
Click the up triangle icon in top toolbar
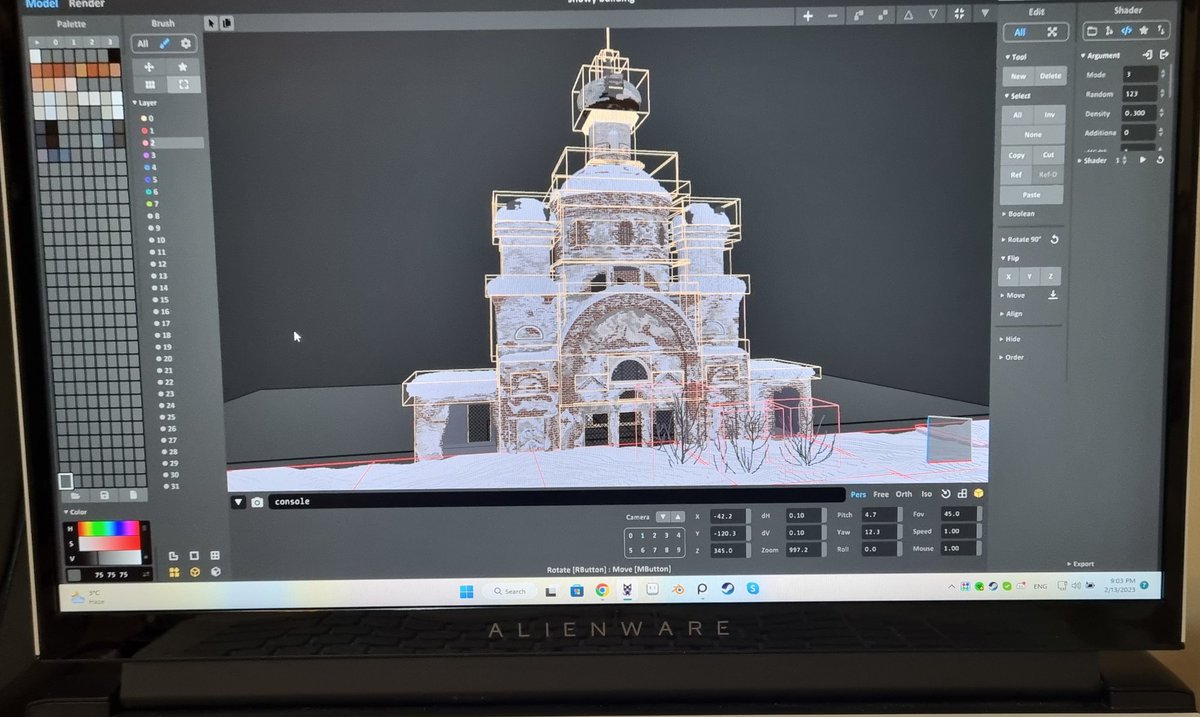[908, 15]
